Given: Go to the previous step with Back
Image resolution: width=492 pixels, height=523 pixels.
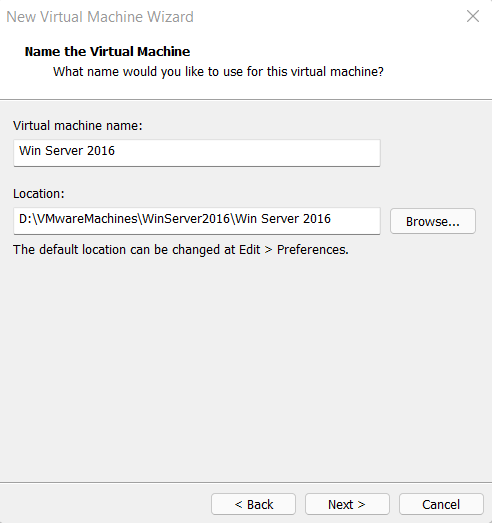Looking at the screenshot, I should [254, 504].
